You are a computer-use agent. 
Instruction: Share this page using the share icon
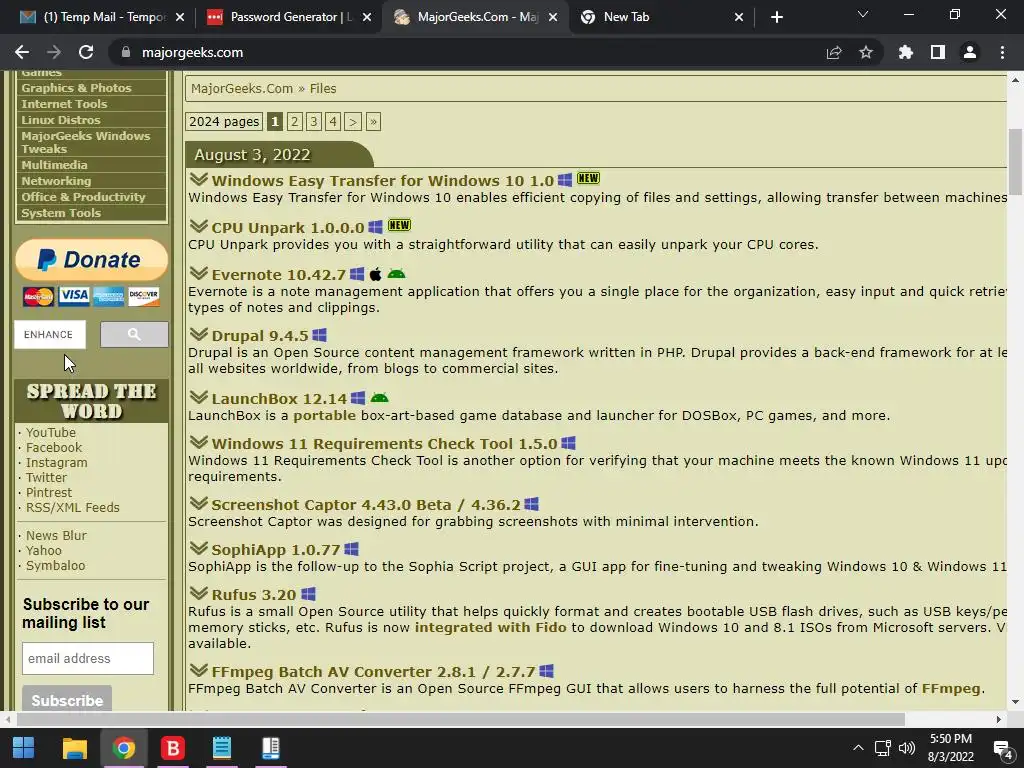click(x=834, y=52)
